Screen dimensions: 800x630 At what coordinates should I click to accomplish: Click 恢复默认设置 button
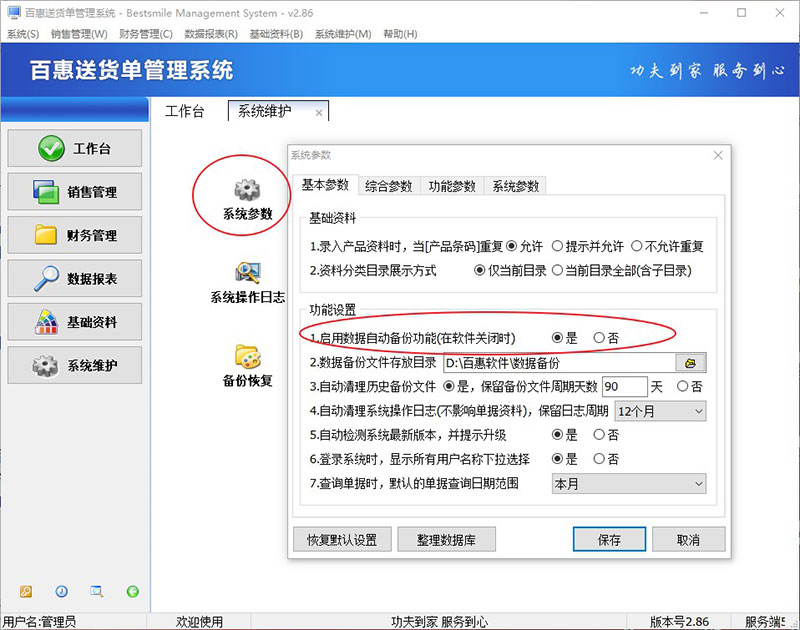click(x=342, y=539)
